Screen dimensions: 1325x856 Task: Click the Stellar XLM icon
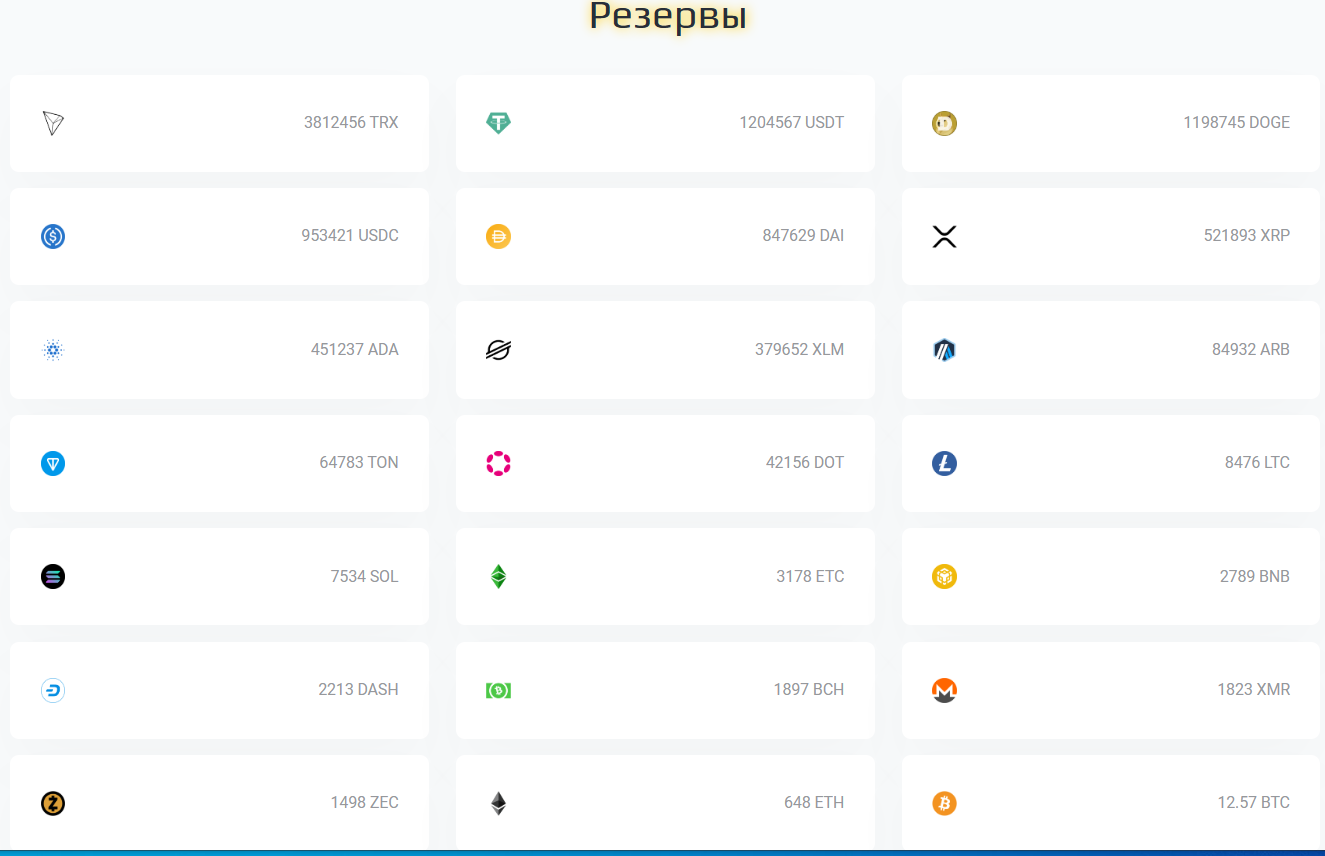click(498, 350)
